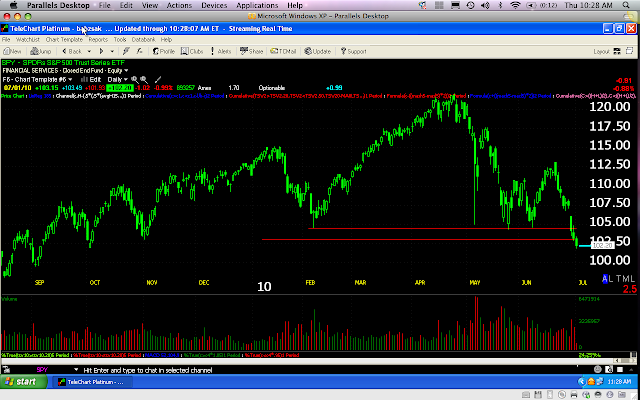The image size is (640, 400).
Task: Click the FEB label on the time axis
Action: [310, 282]
